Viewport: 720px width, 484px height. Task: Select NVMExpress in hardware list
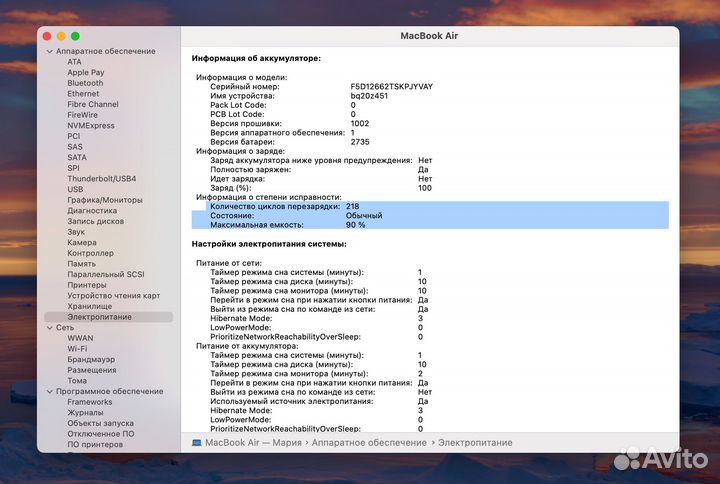point(91,125)
